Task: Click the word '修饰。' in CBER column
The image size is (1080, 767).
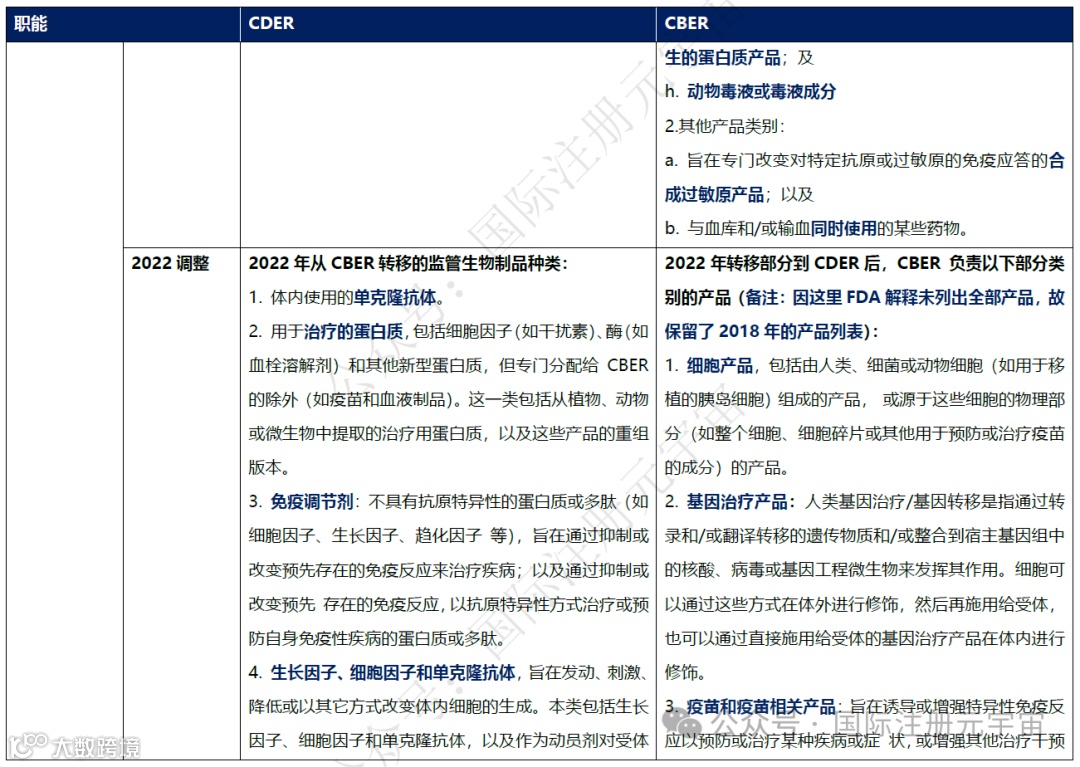Action: tap(685, 673)
